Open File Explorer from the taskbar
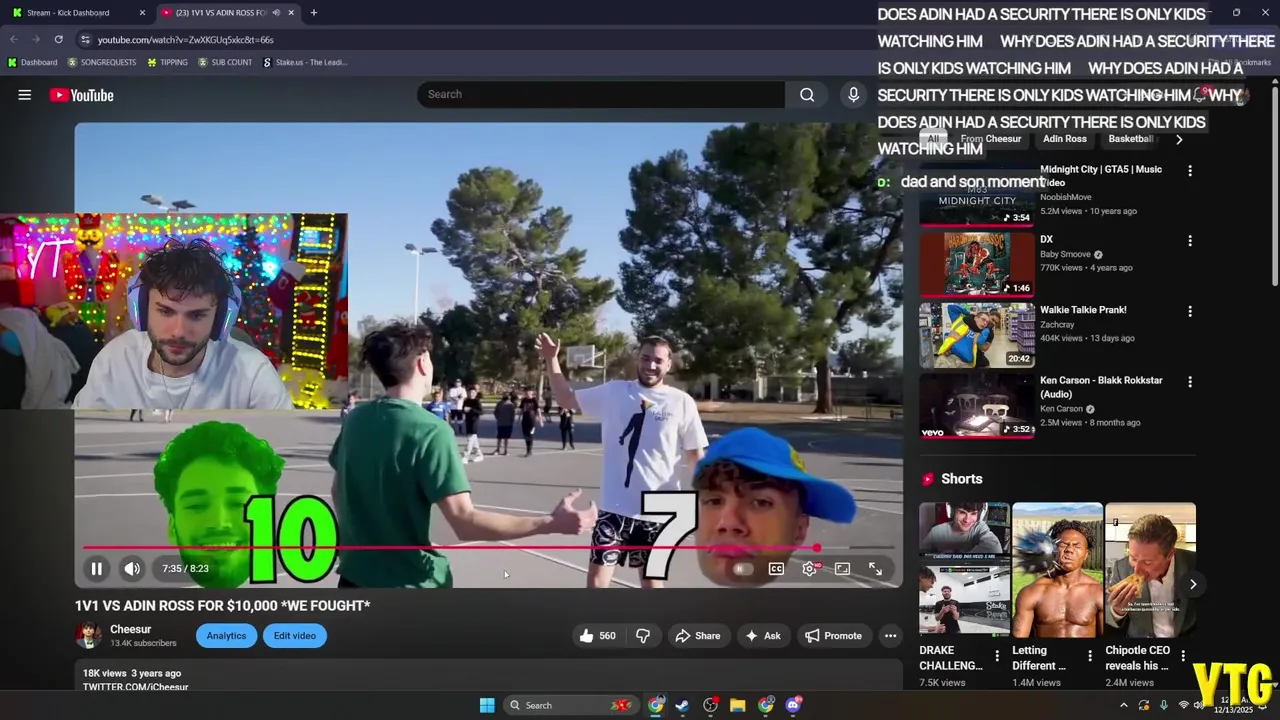 point(737,705)
